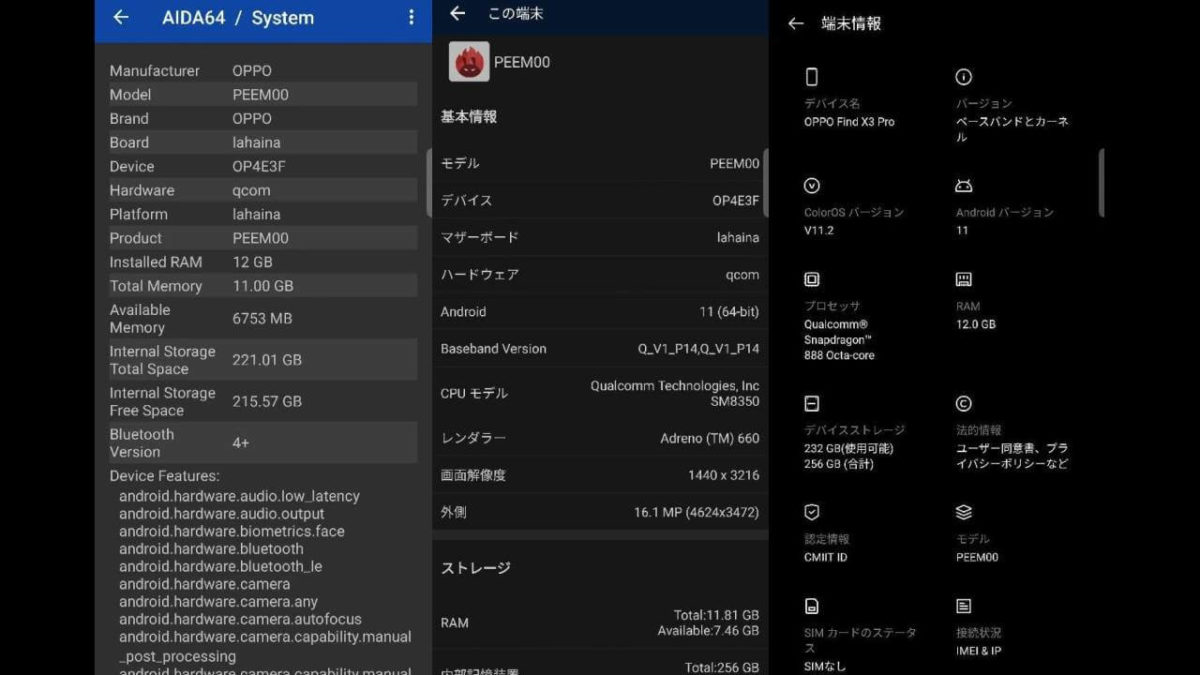Tap the 接続状況 list icon
This screenshot has width=1200, height=675.
click(x=964, y=607)
